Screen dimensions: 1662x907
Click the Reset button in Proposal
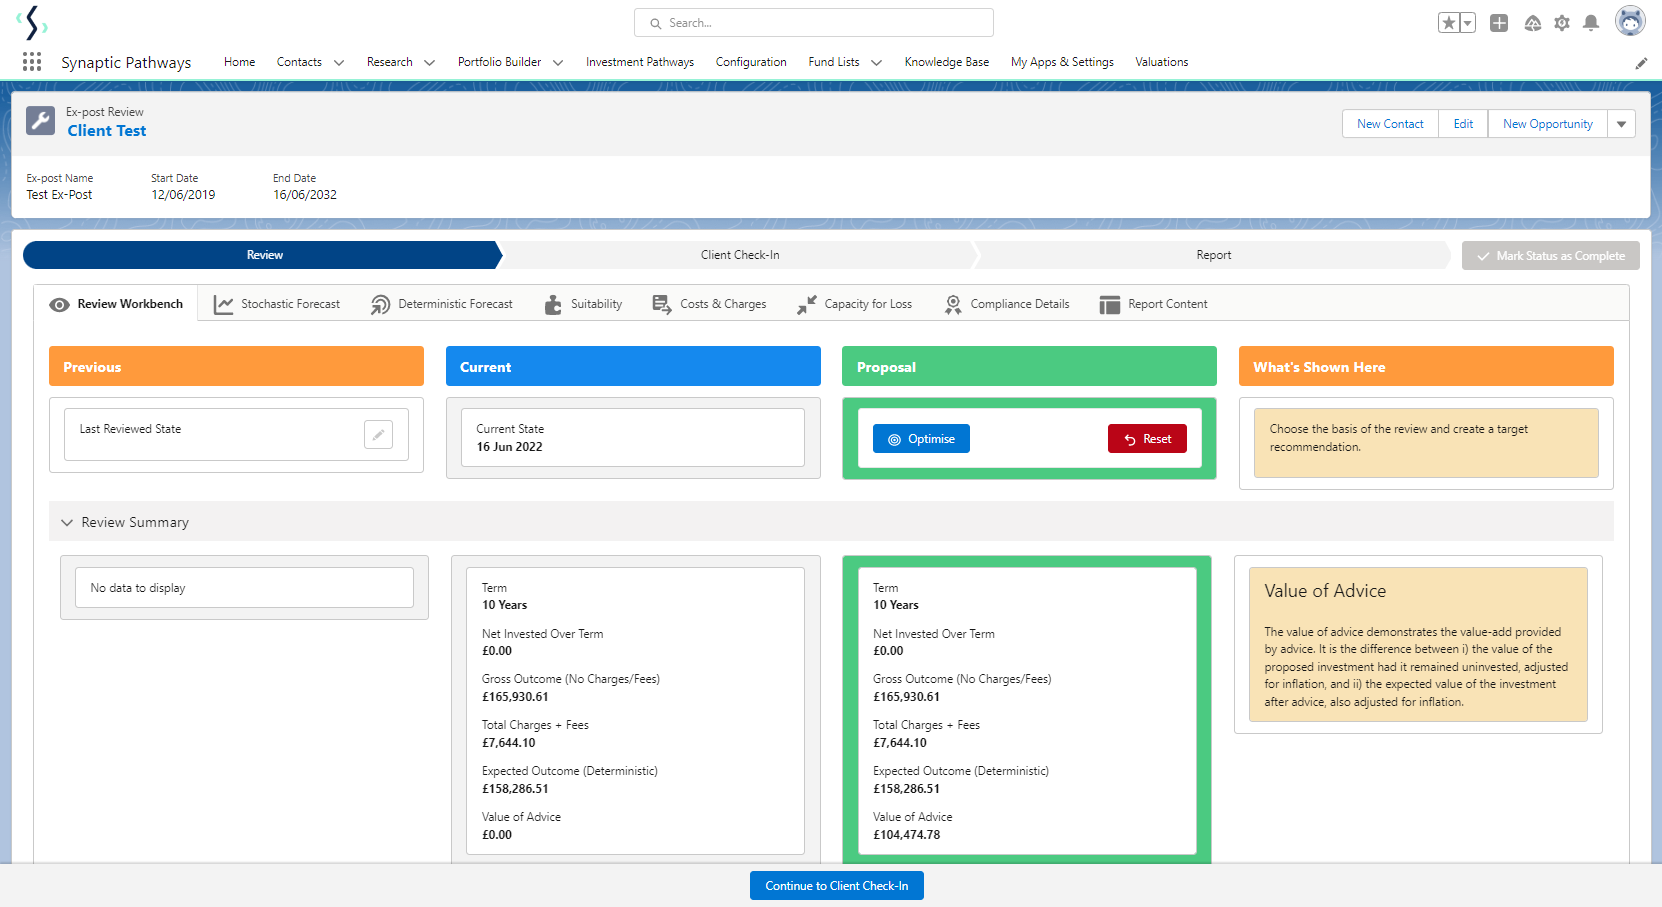pos(1147,439)
